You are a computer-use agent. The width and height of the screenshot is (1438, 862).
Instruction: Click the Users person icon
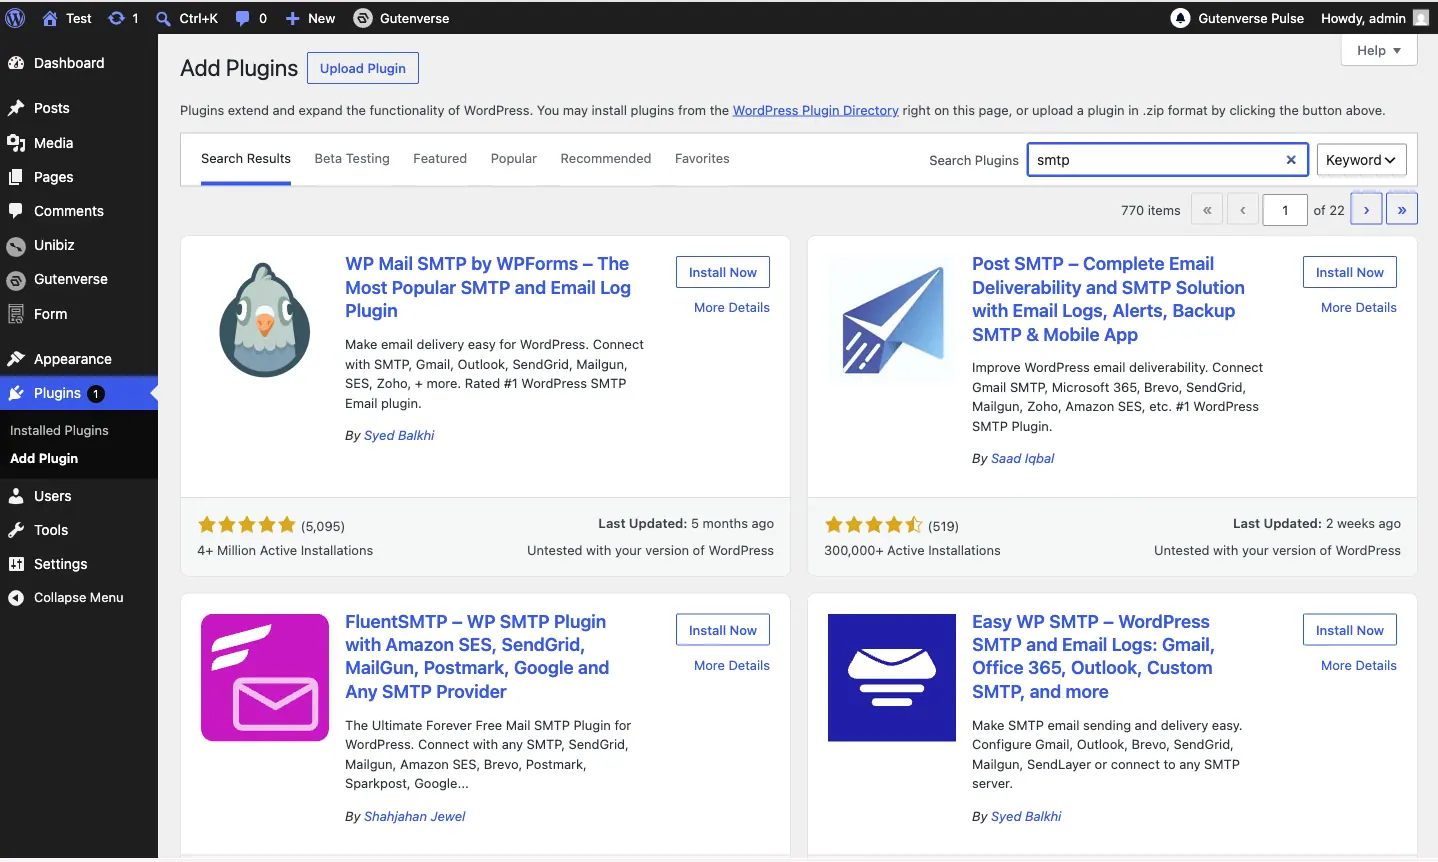coord(16,496)
